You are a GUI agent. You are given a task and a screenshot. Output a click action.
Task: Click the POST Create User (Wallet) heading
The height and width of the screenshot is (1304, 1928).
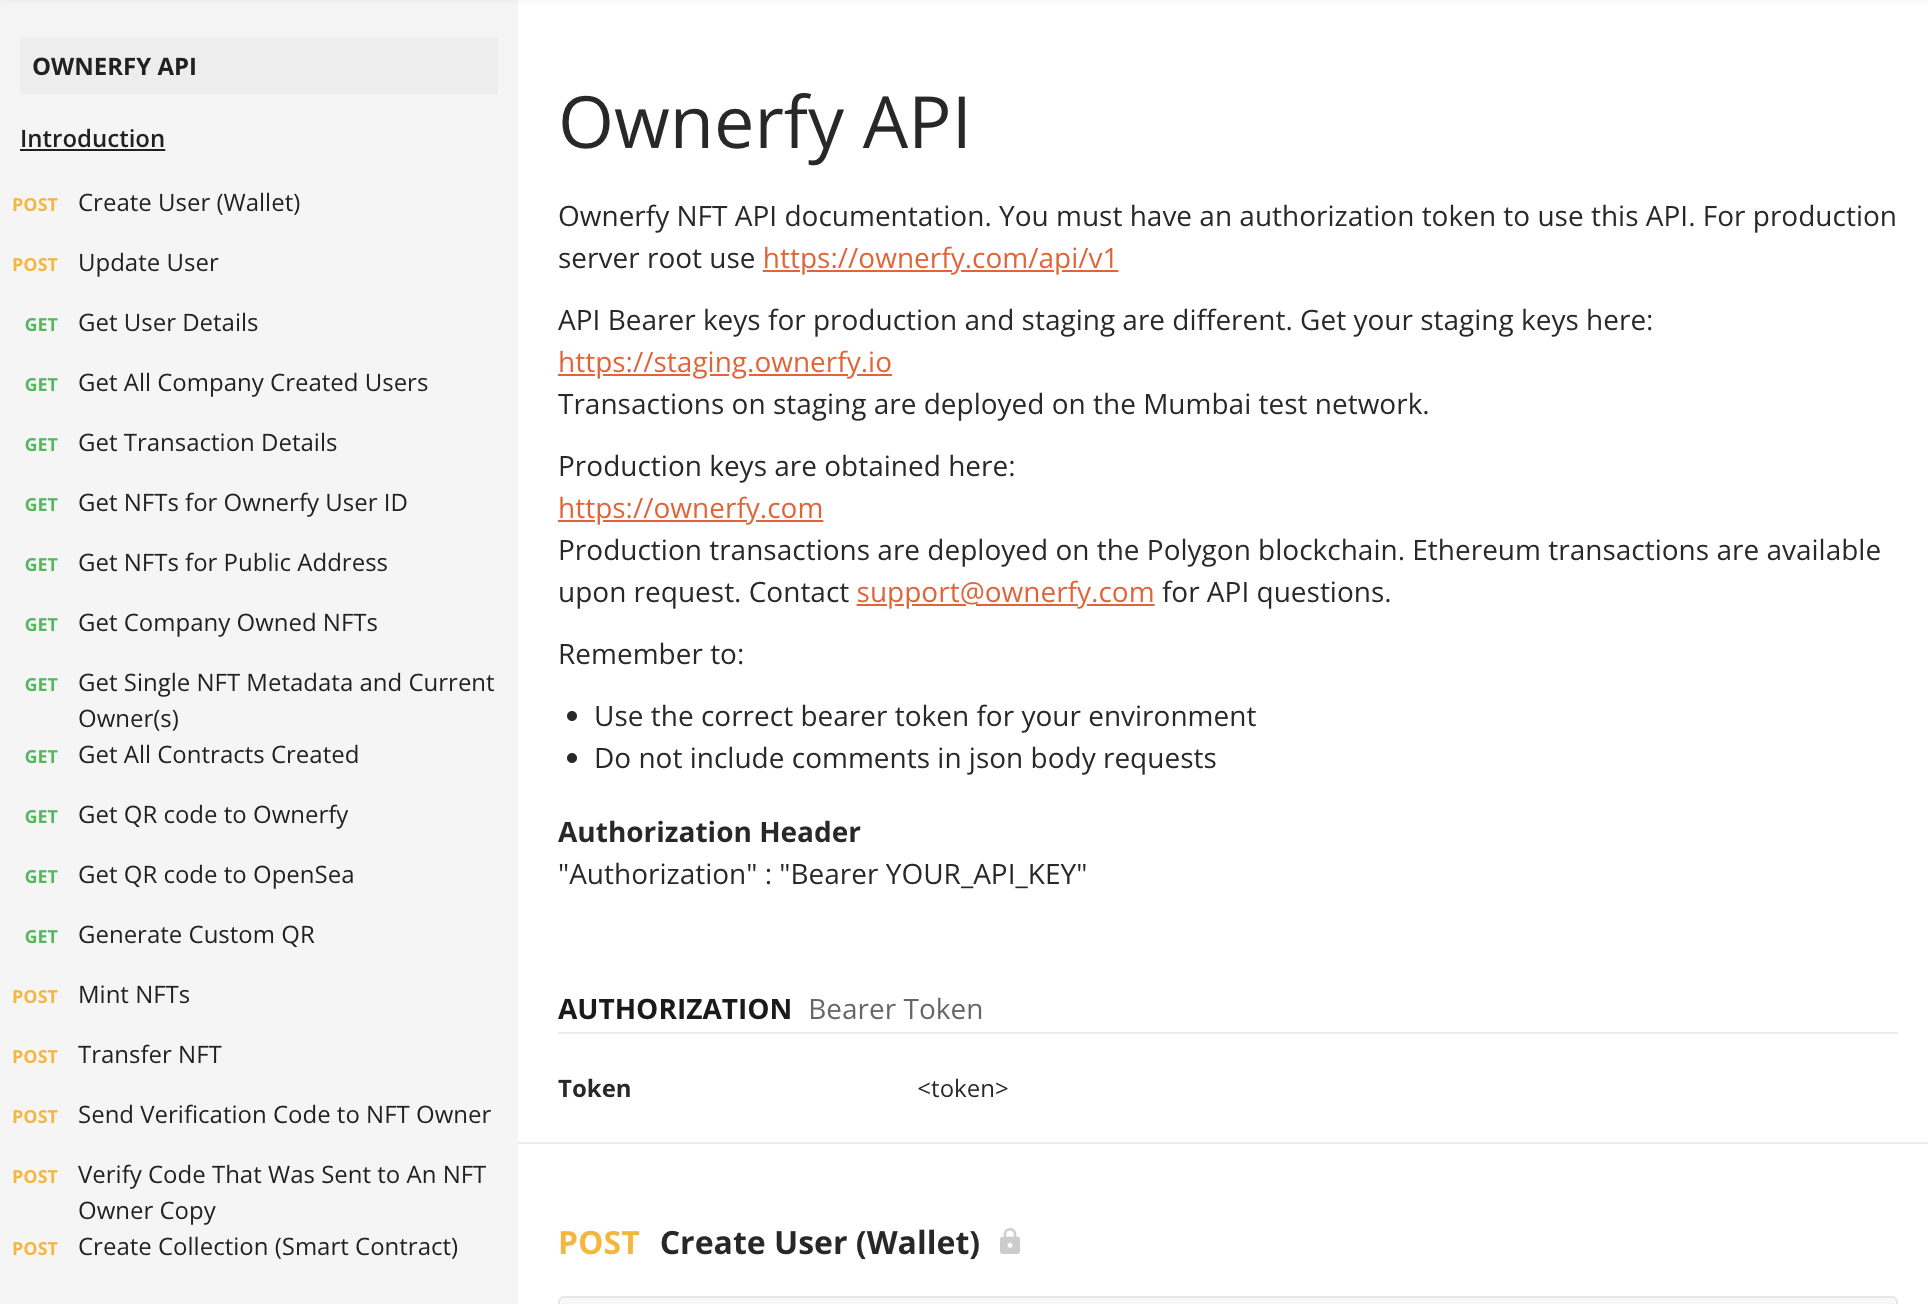click(769, 1242)
